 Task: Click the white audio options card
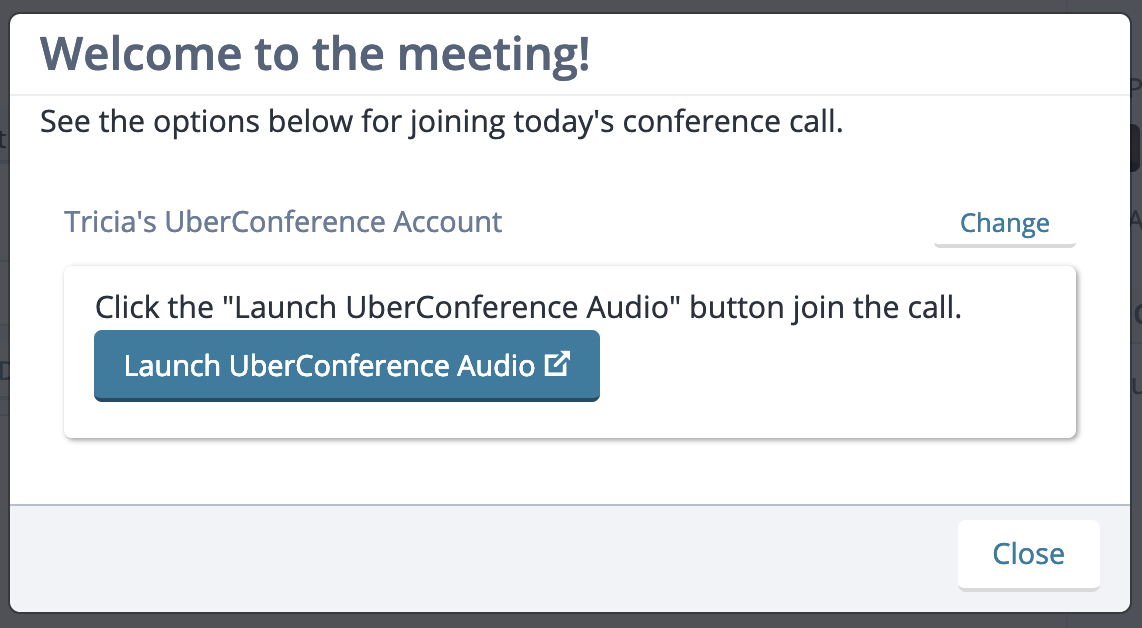coord(570,350)
